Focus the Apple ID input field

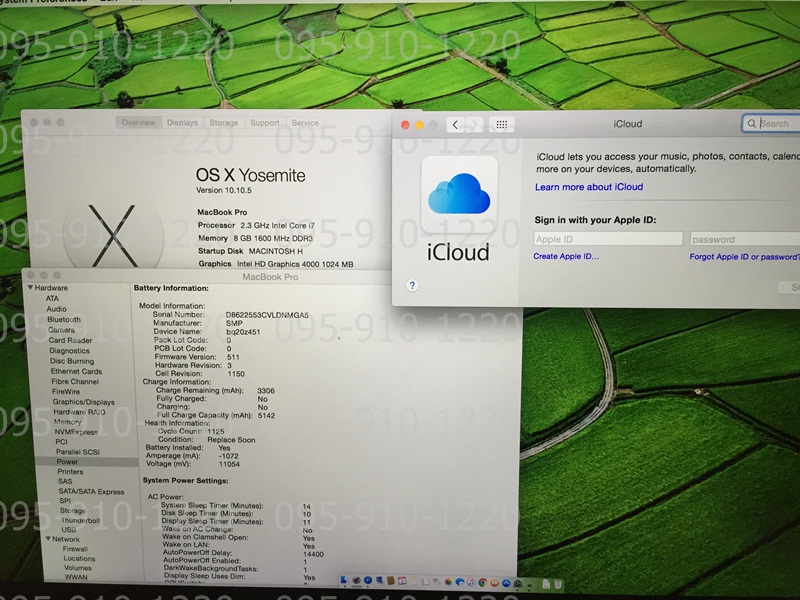click(608, 239)
